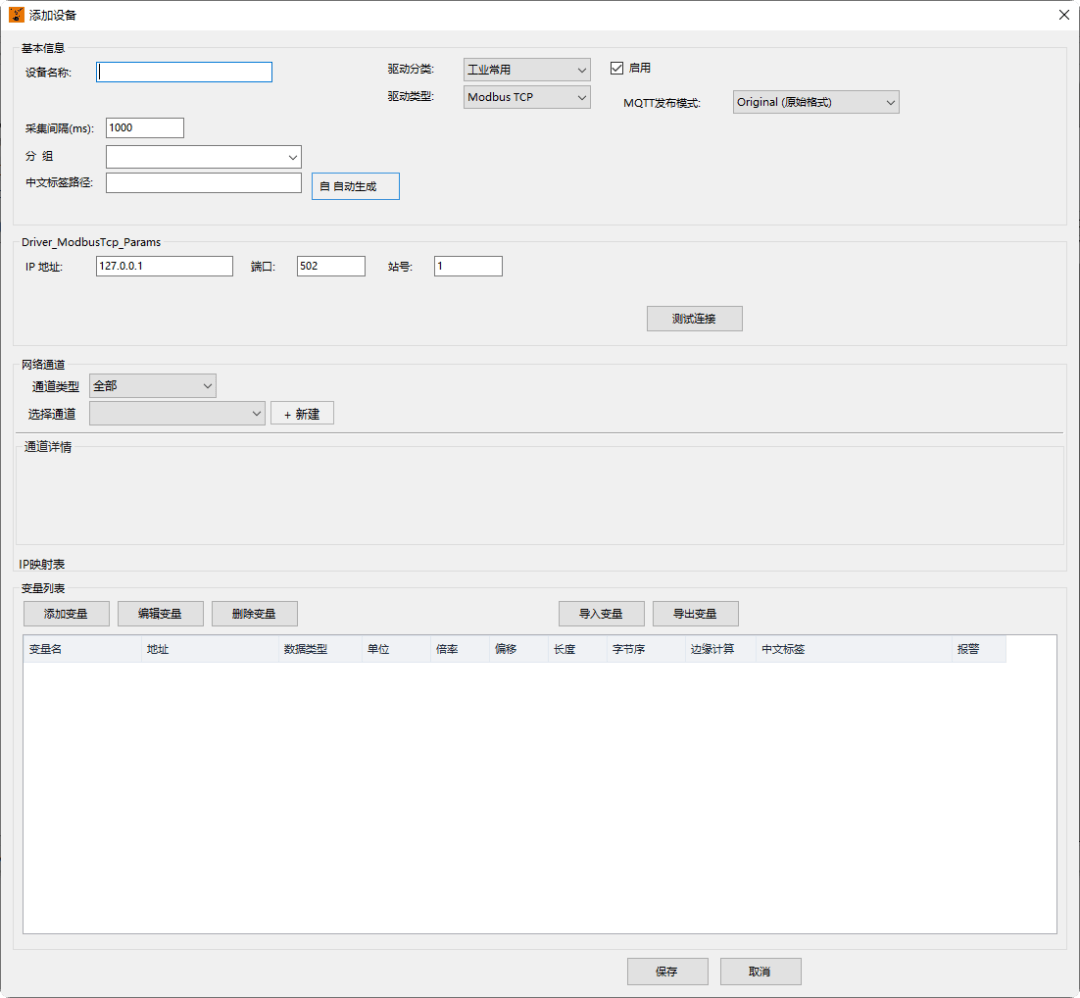The width and height of the screenshot is (1080, 998).
Task: Expand the 通道类型 dropdown
Action: click(x=153, y=386)
